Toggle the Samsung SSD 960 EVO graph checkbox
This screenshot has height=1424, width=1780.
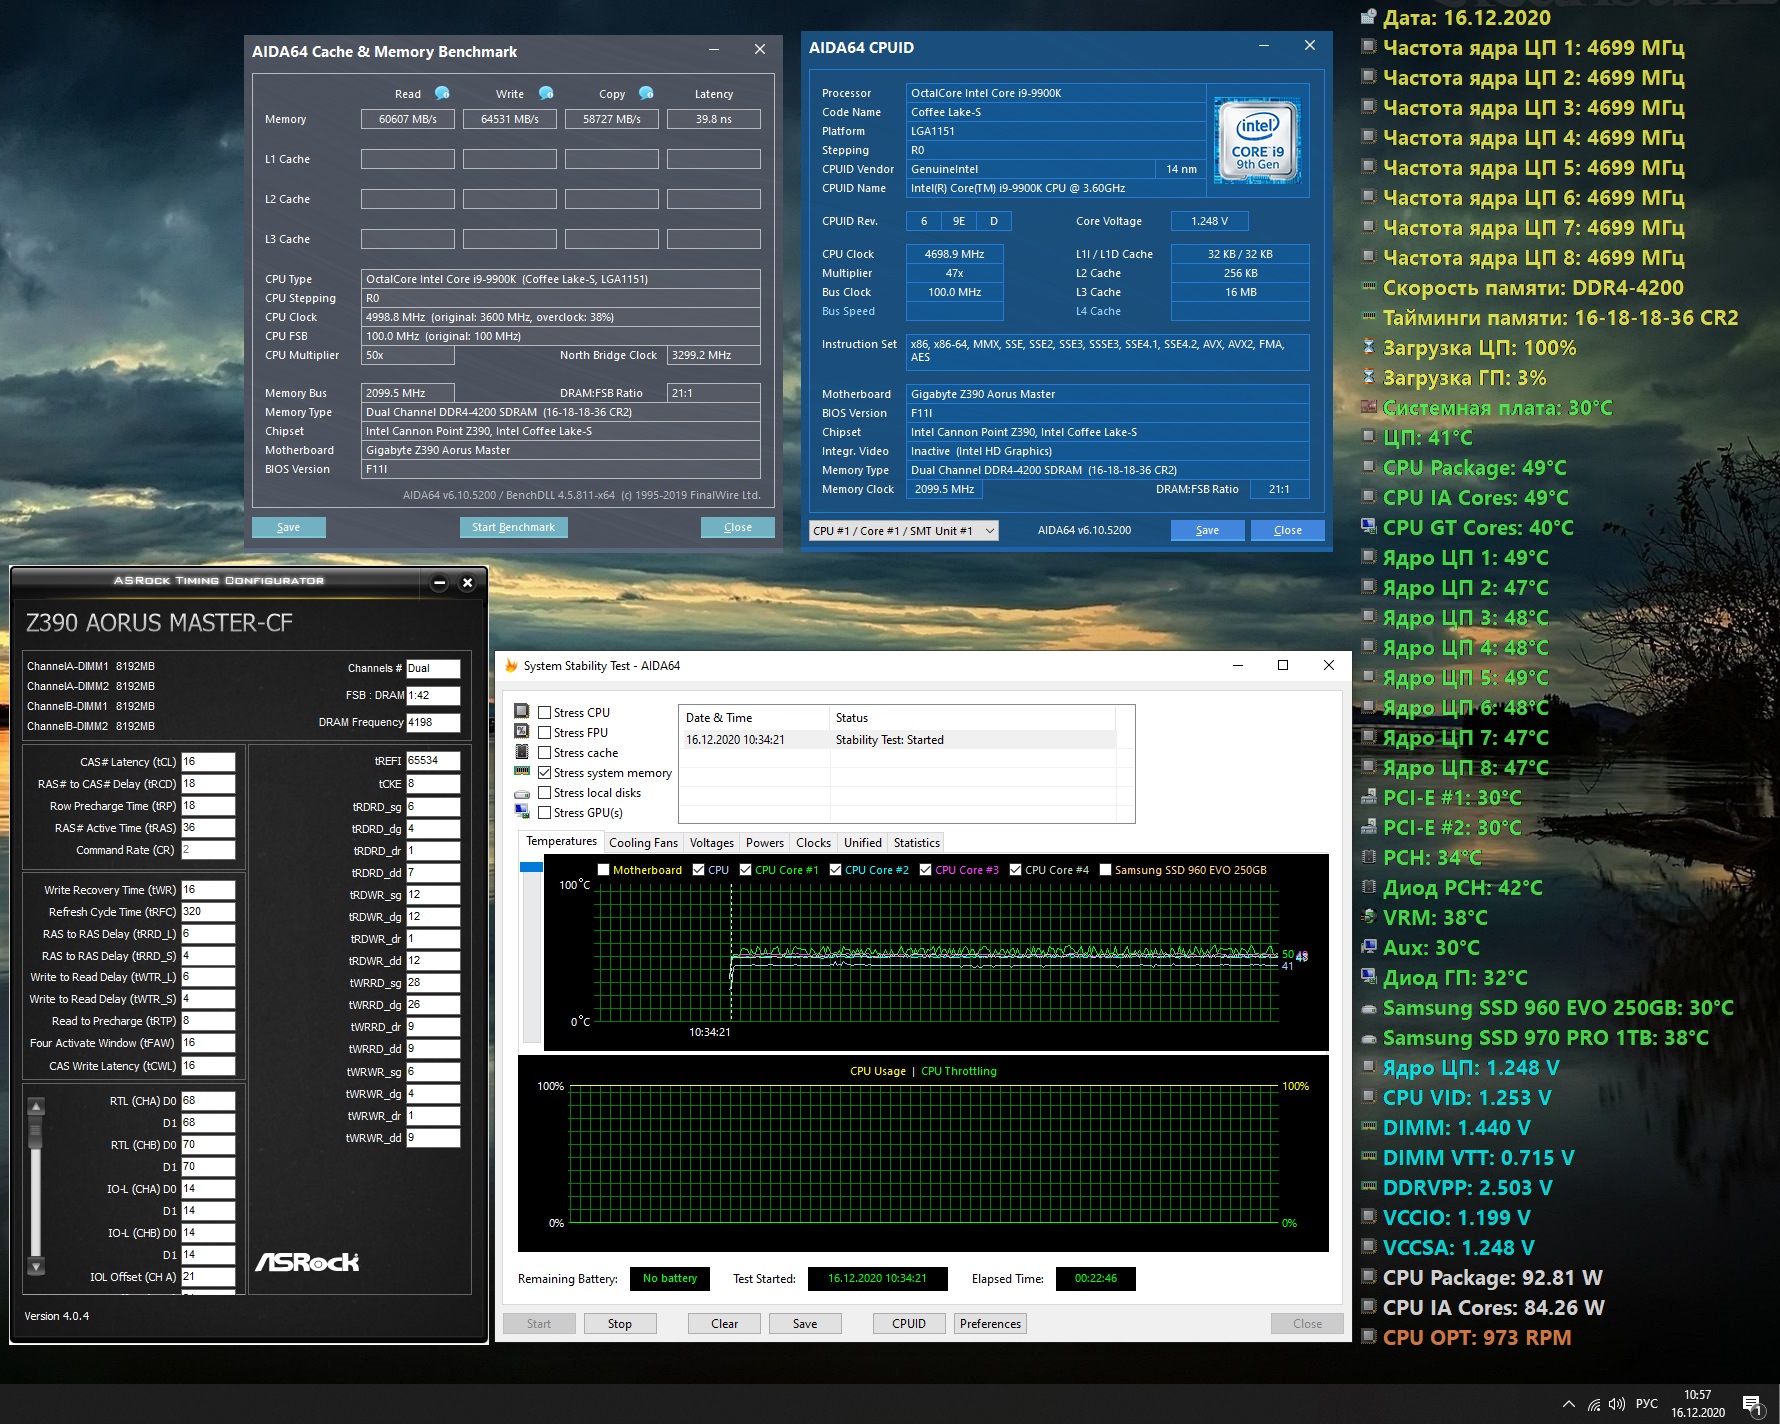point(1105,870)
